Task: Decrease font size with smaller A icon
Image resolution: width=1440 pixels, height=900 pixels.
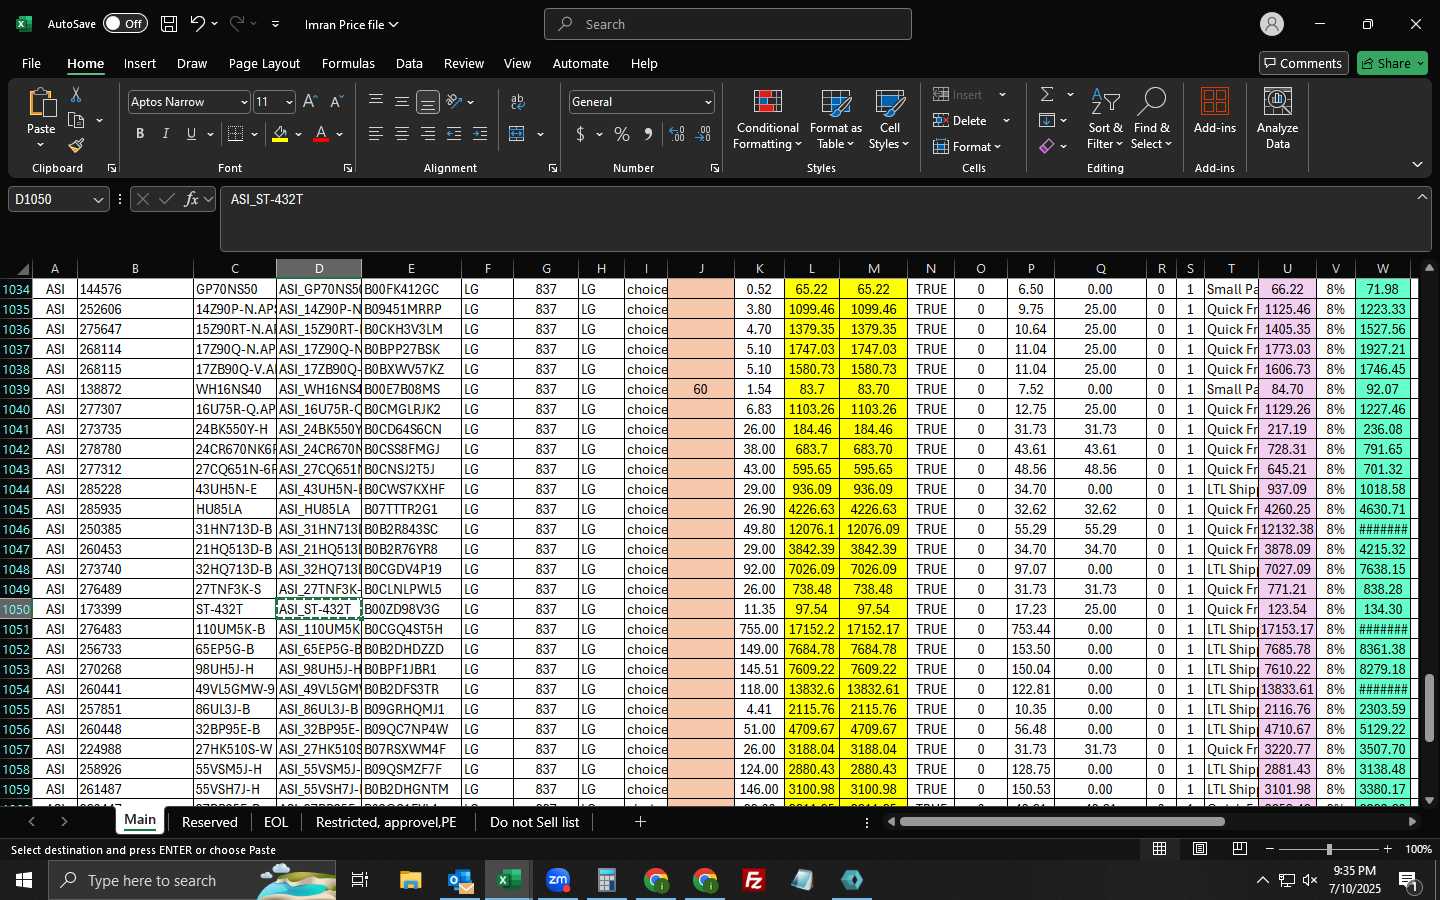Action: [336, 102]
